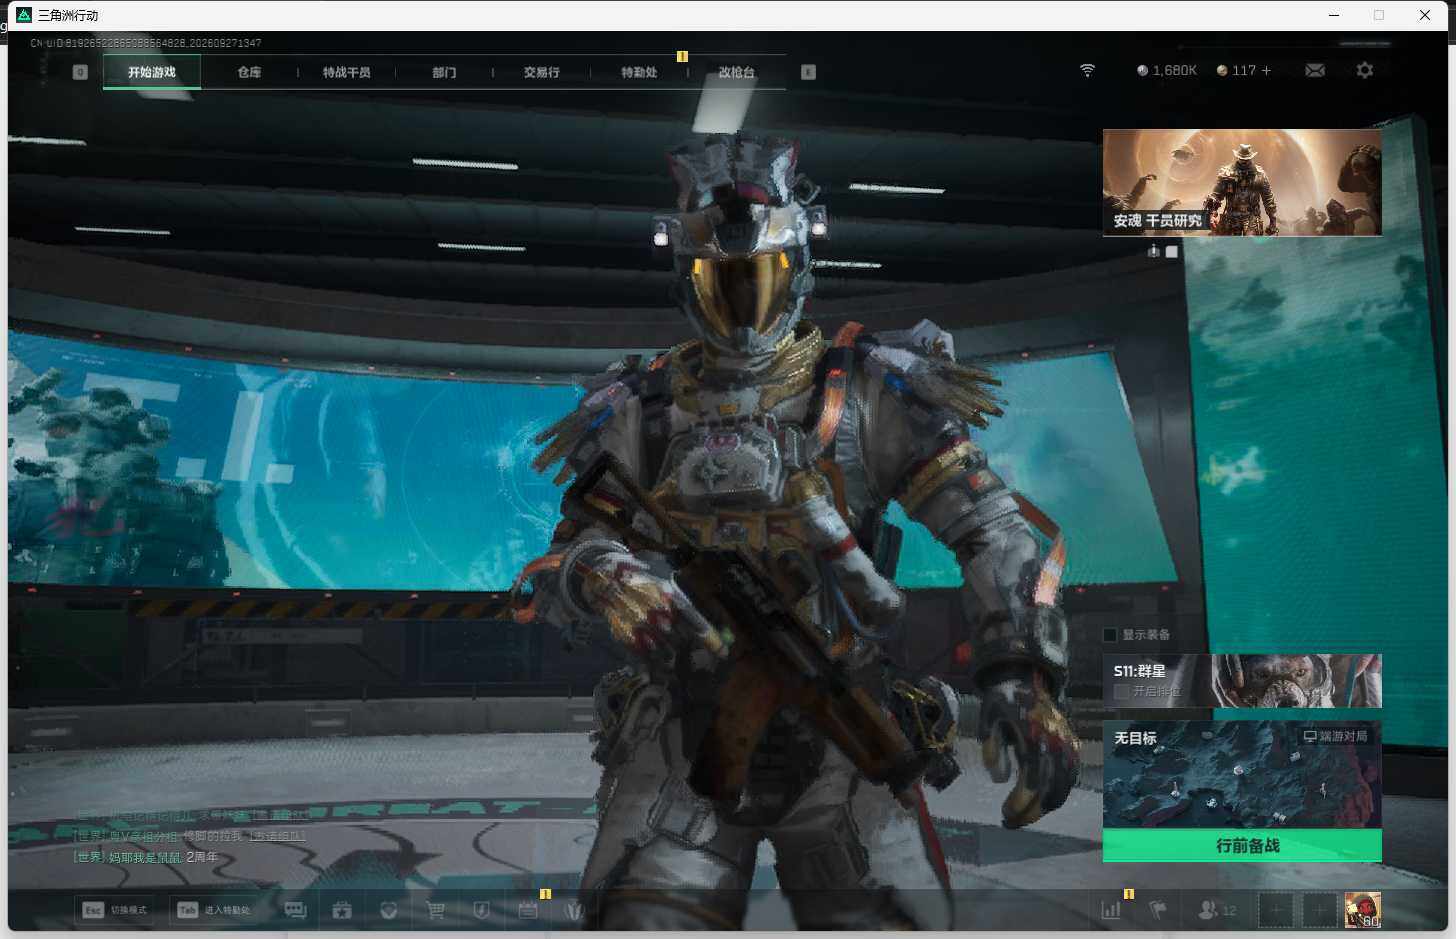Click the flag icon in bottom bar
Viewport: 1456px width, 939px height.
point(1158,910)
